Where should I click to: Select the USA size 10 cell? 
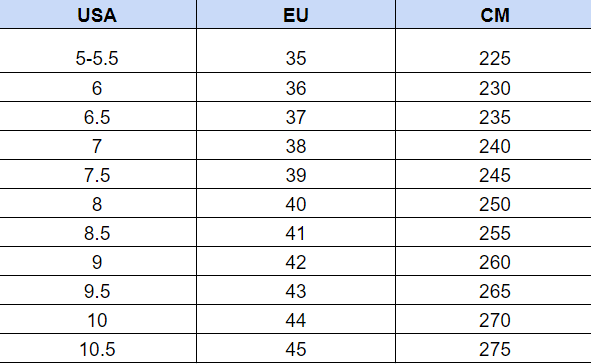click(97, 319)
